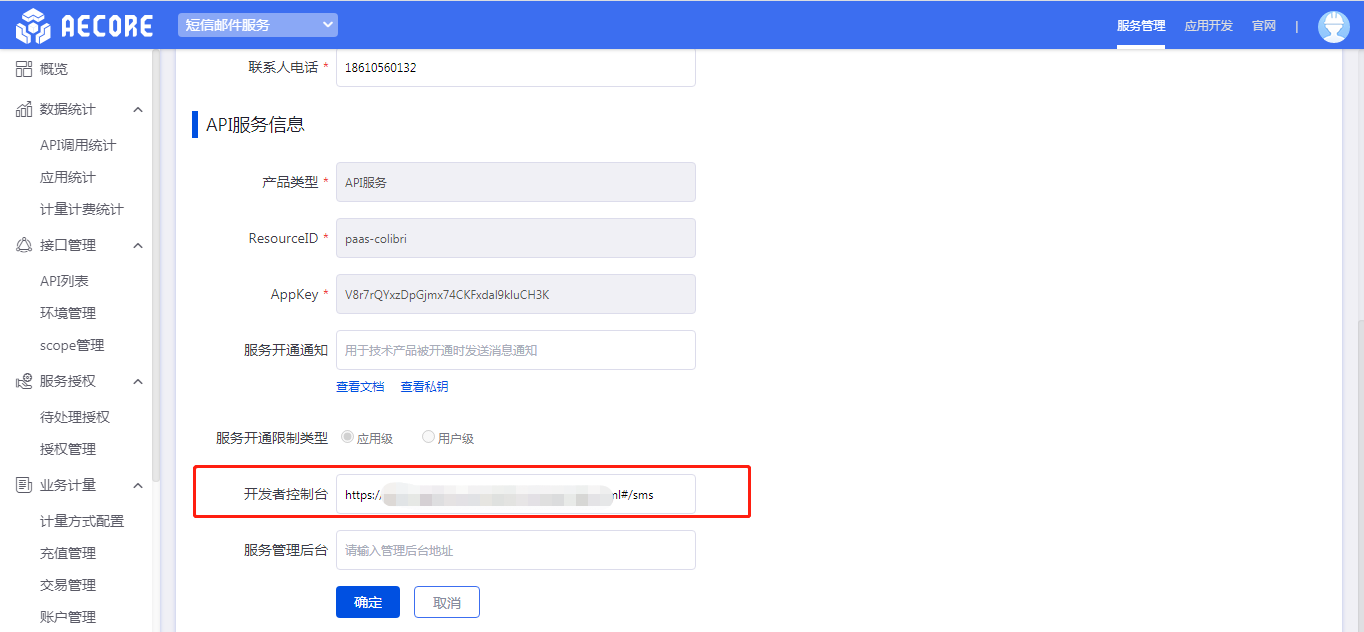Click the 接口管理 sidebar icon
This screenshot has width=1364, height=632.
[24, 245]
